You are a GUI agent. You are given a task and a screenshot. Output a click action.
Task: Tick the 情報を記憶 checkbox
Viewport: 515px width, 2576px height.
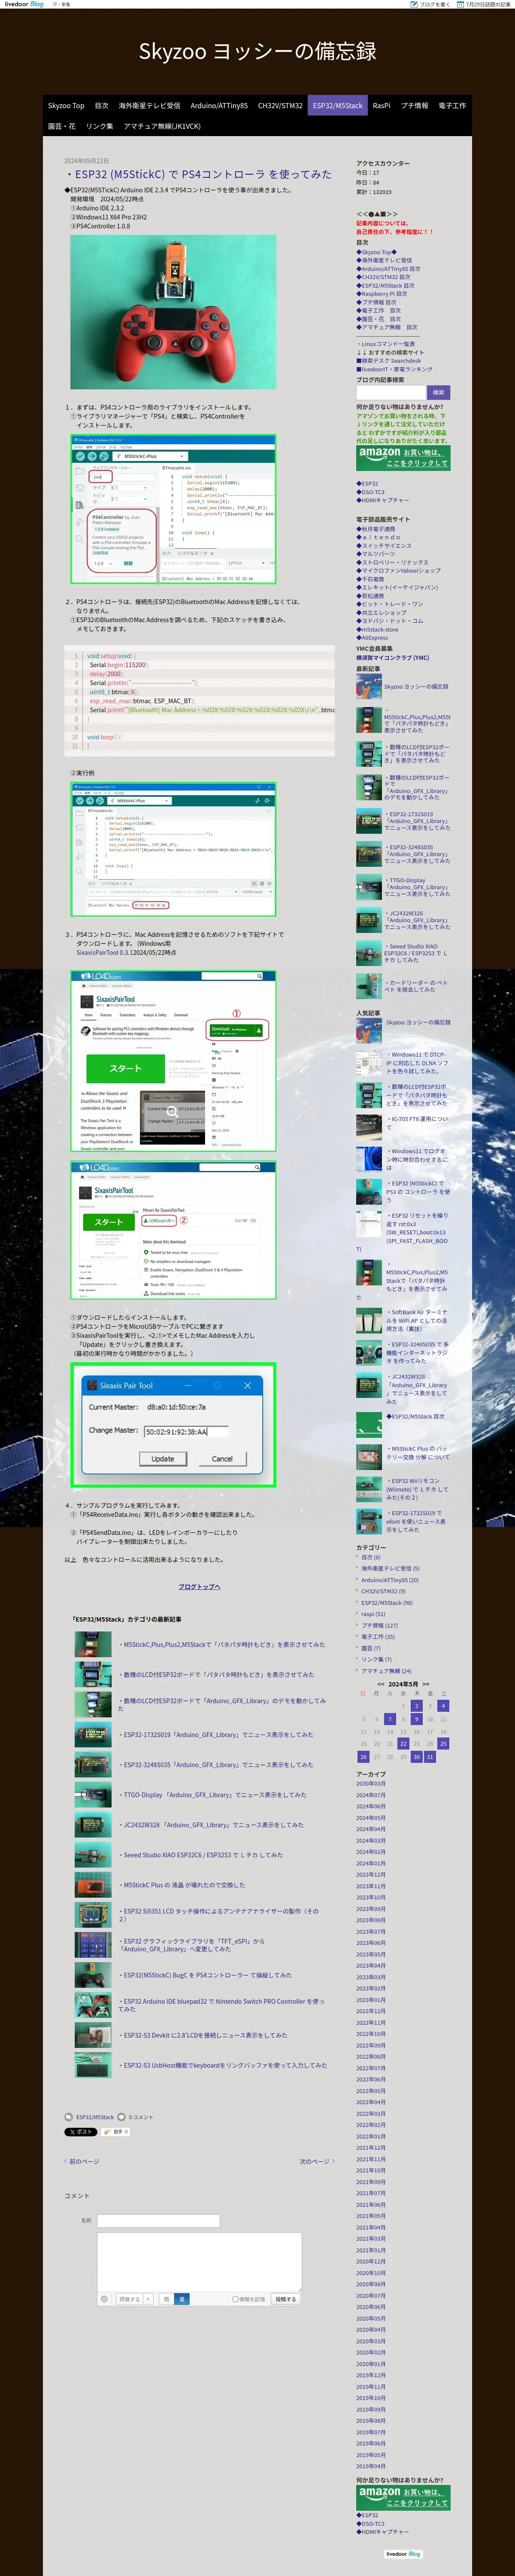(235, 2299)
